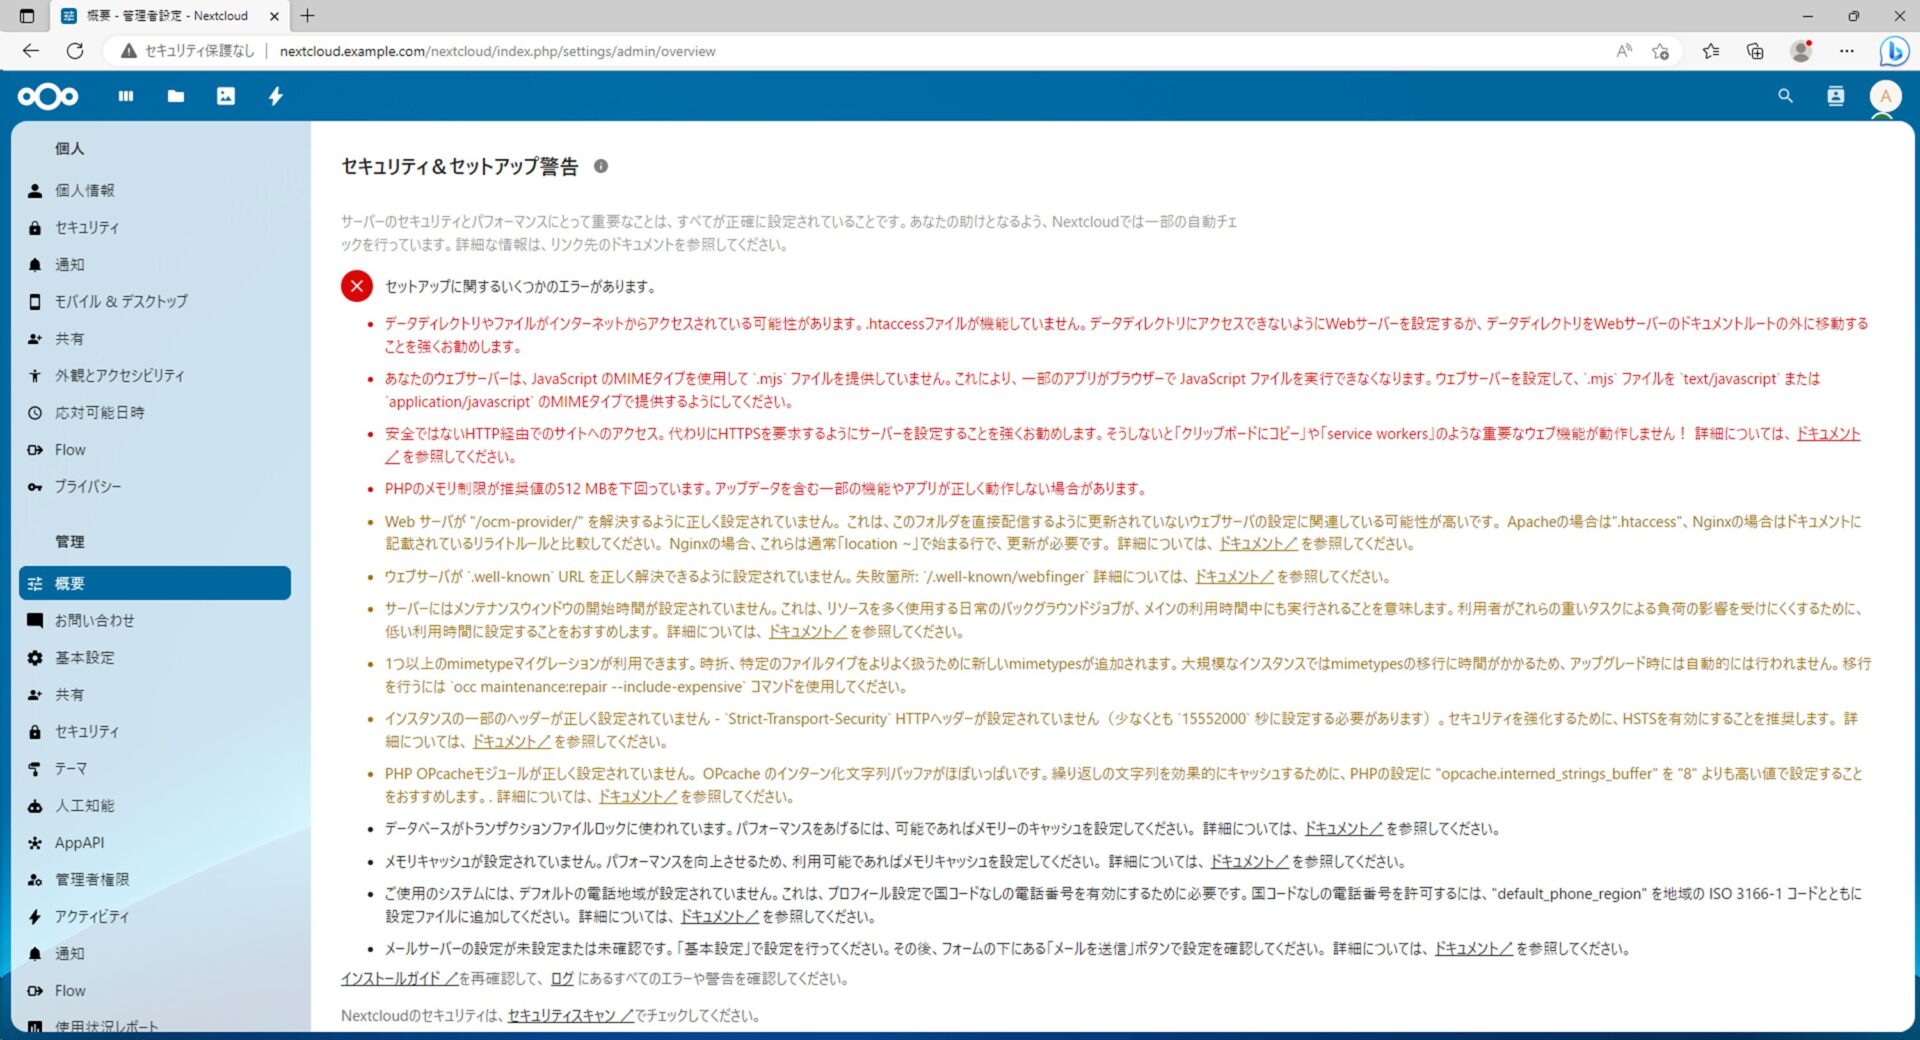Click the search magnifier icon
The image size is (1920, 1040).
(1785, 96)
